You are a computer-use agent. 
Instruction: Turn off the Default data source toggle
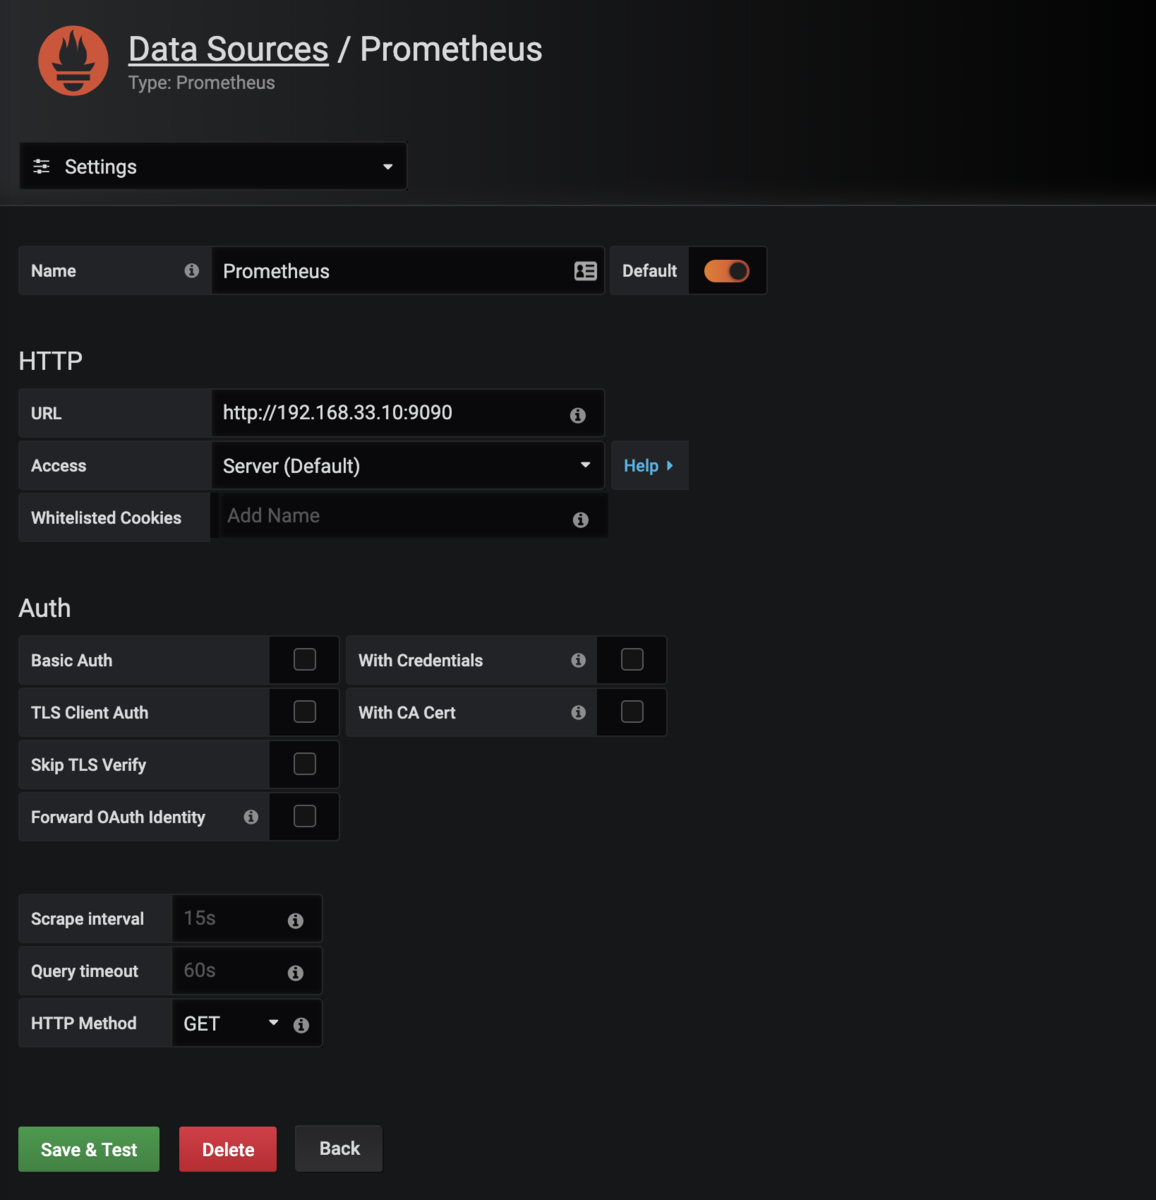pos(726,271)
